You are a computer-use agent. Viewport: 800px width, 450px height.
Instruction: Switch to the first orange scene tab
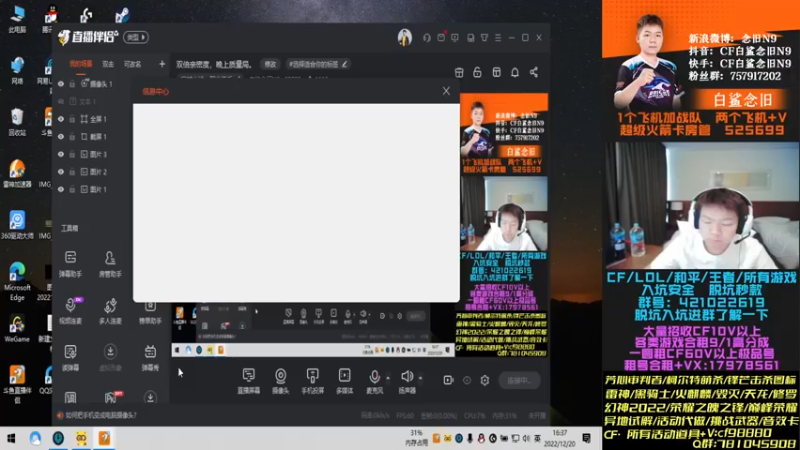coord(81,64)
